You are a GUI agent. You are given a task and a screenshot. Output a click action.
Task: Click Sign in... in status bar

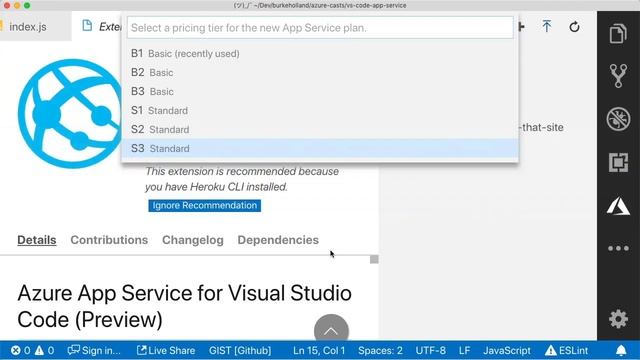[94, 350]
